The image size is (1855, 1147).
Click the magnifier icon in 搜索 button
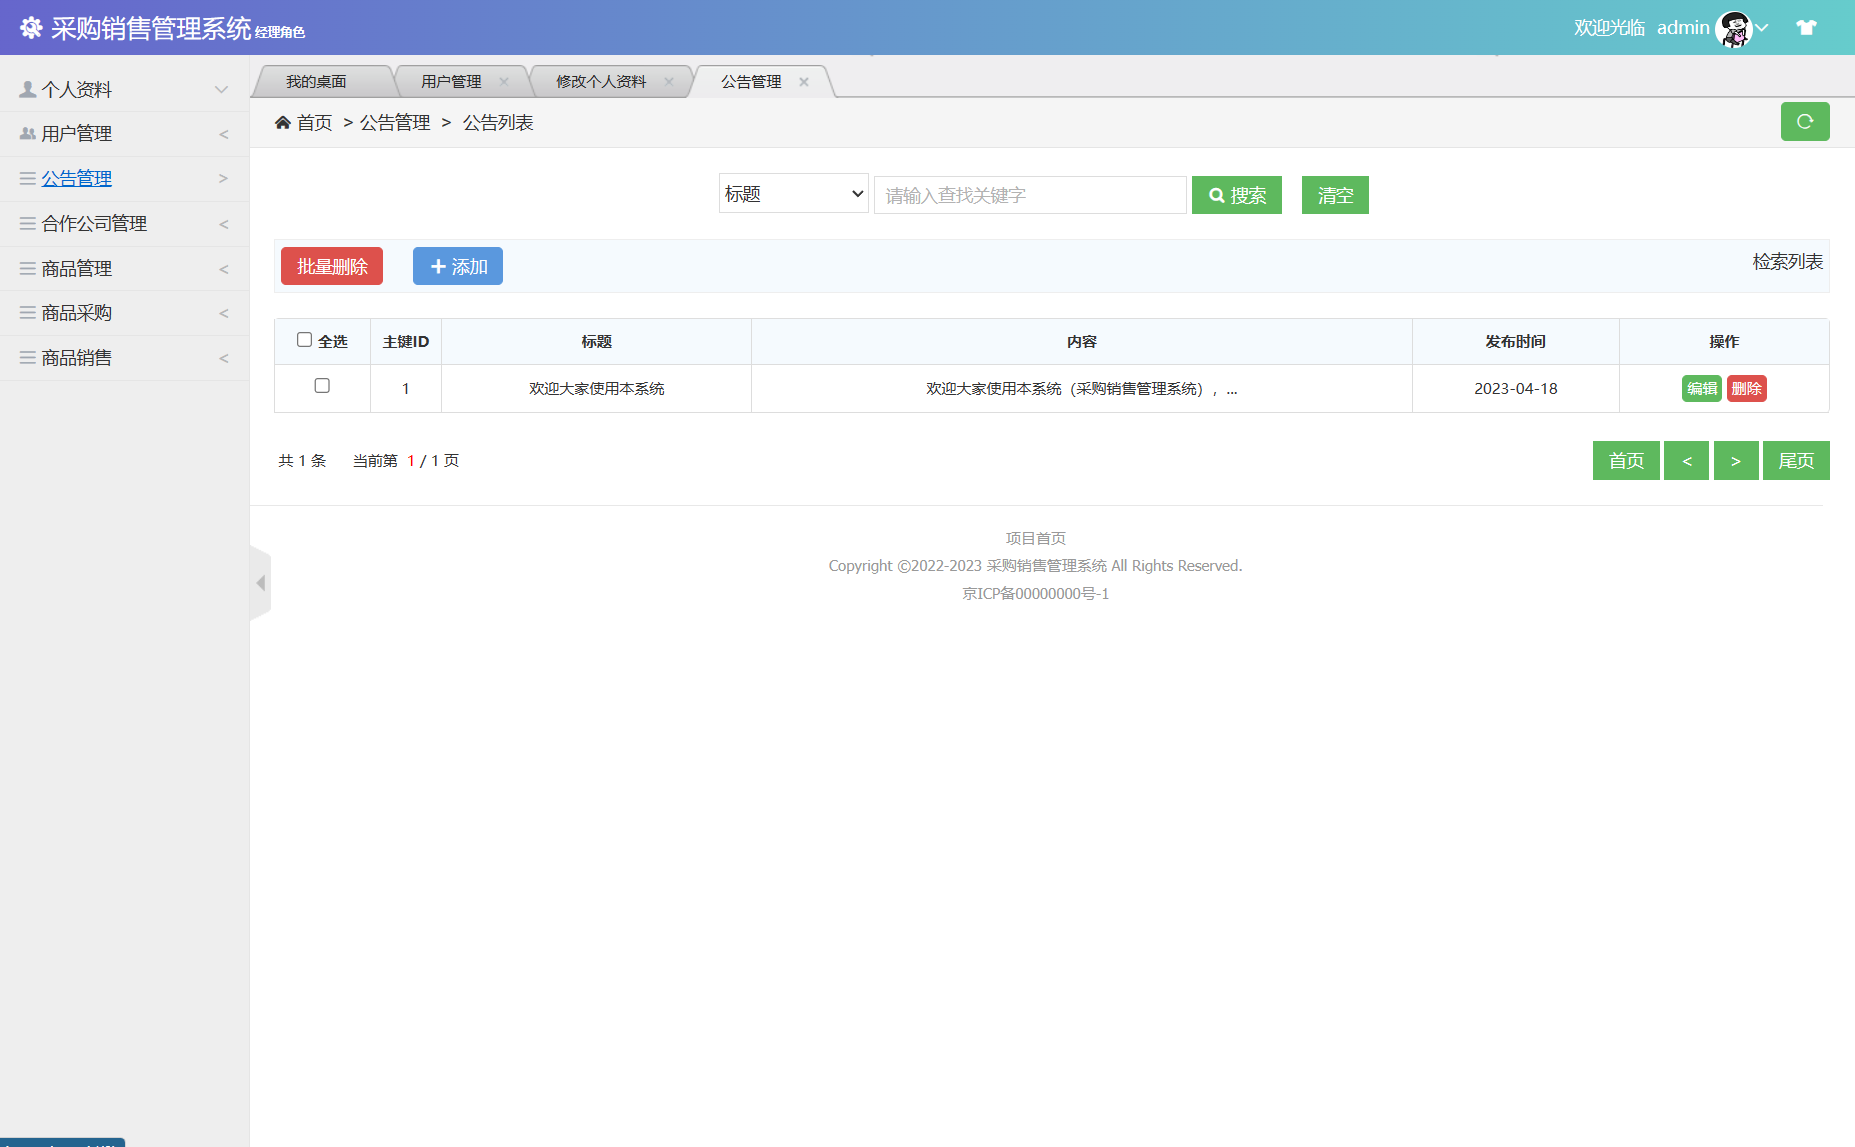(x=1216, y=195)
